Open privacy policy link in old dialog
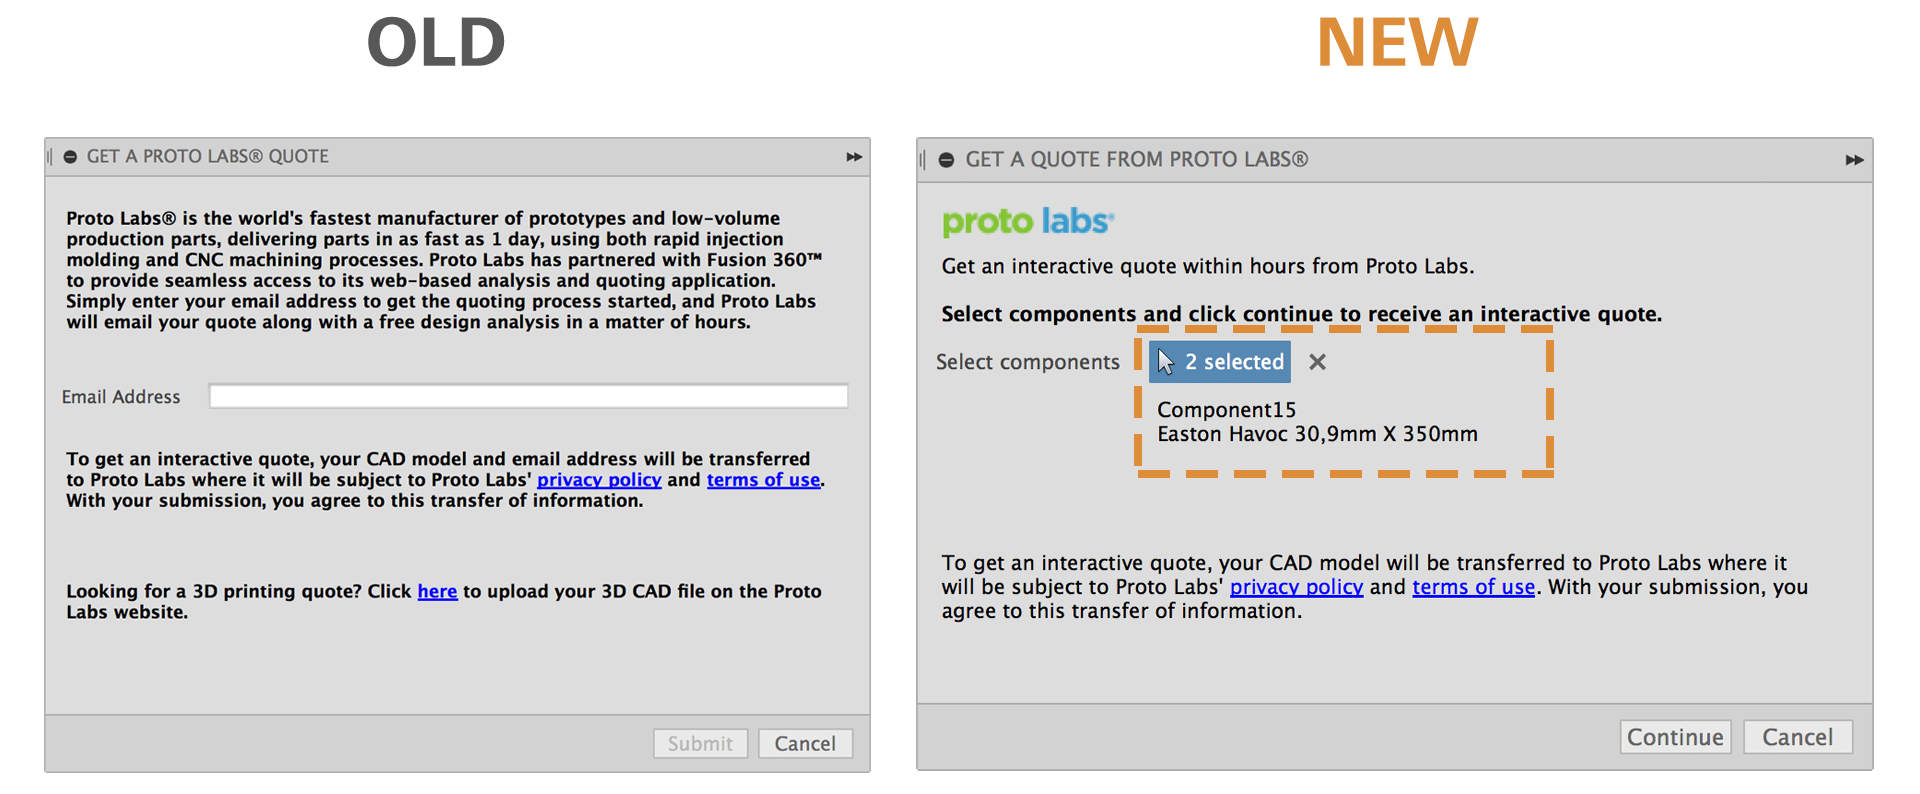Image resolution: width=1920 pixels, height=794 pixels. coord(599,480)
